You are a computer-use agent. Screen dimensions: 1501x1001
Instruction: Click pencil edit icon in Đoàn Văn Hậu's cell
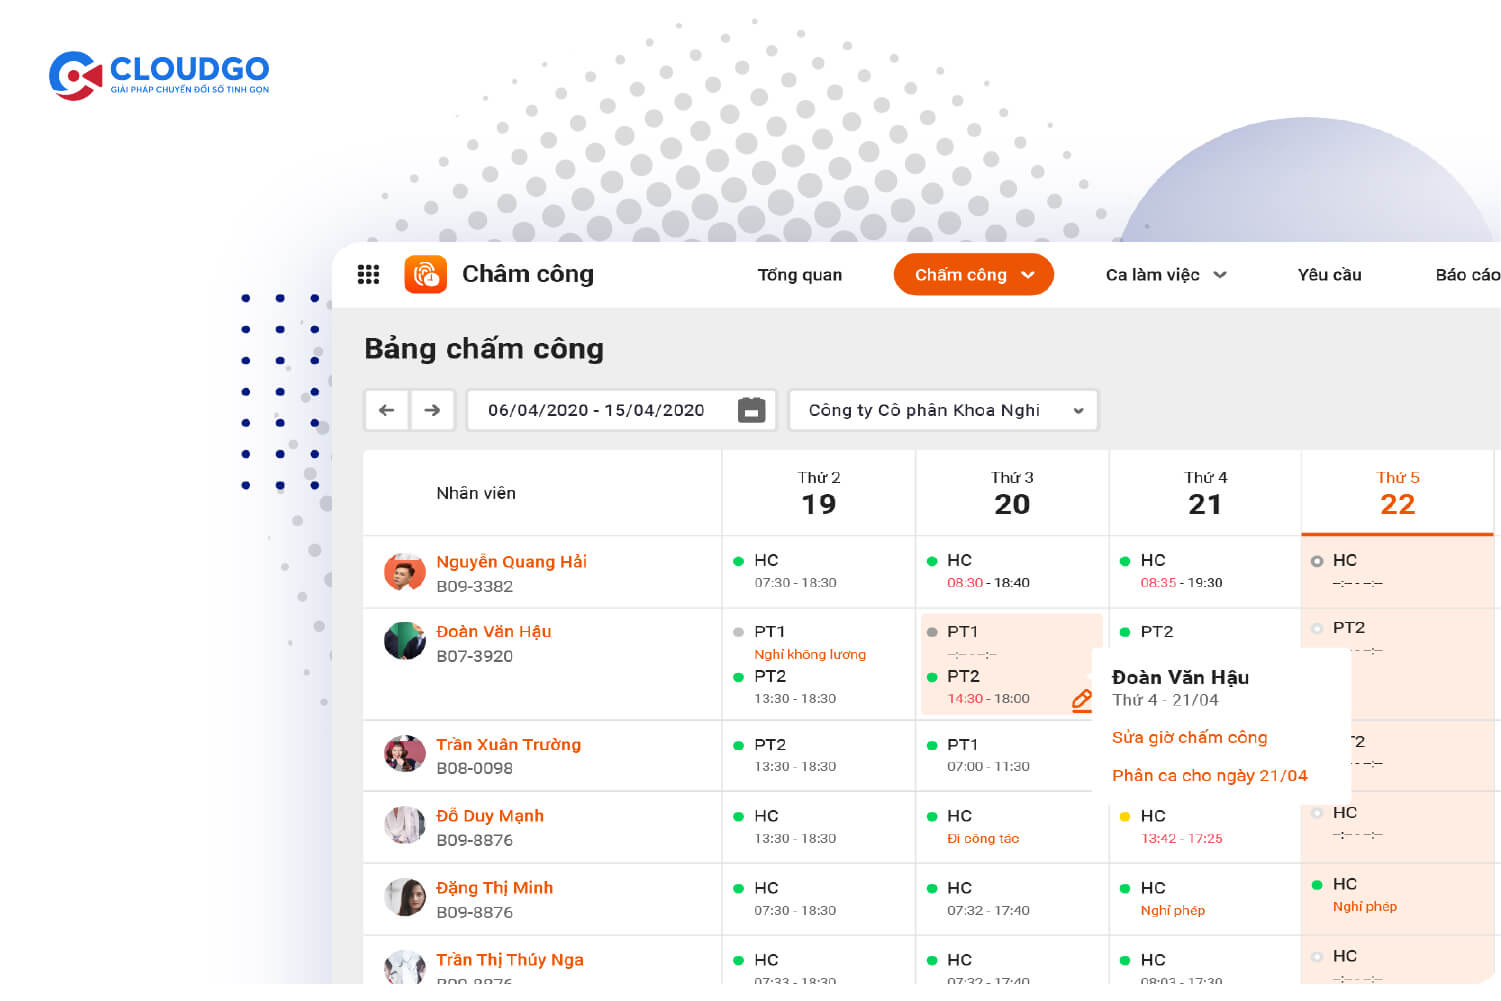click(x=1081, y=700)
